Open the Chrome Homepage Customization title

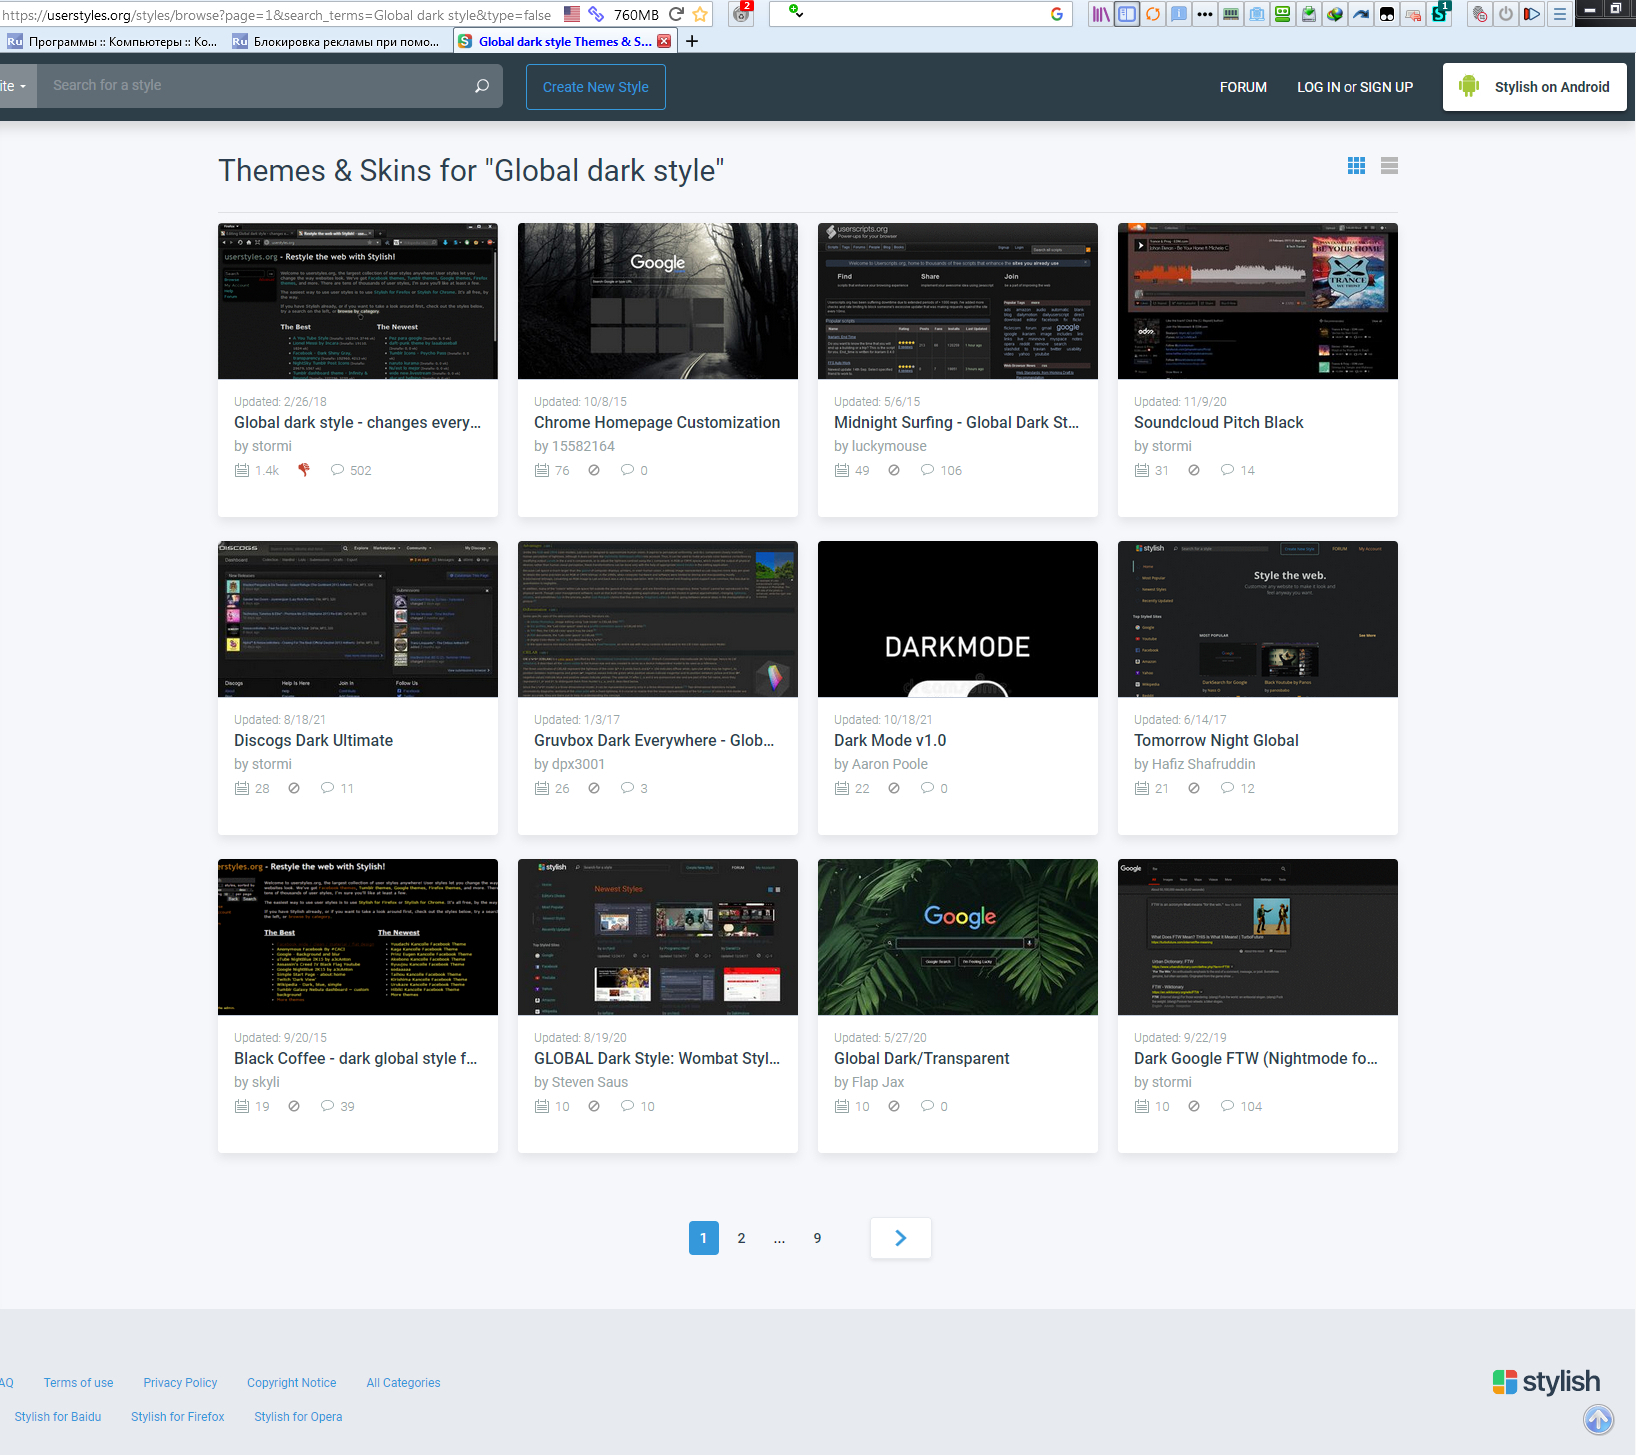coord(657,422)
